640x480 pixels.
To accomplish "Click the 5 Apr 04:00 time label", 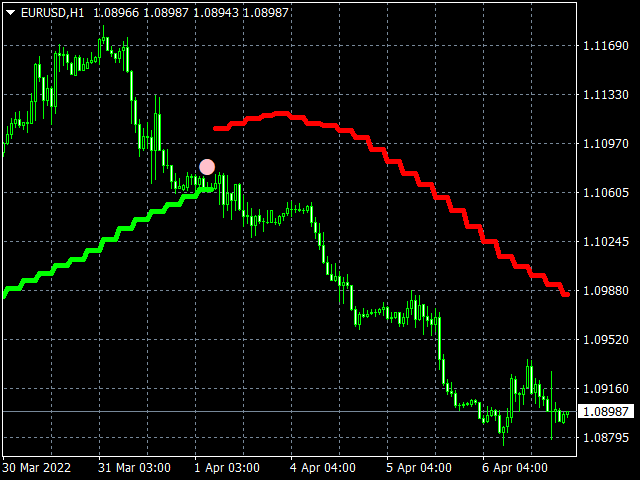I will click(419, 467).
